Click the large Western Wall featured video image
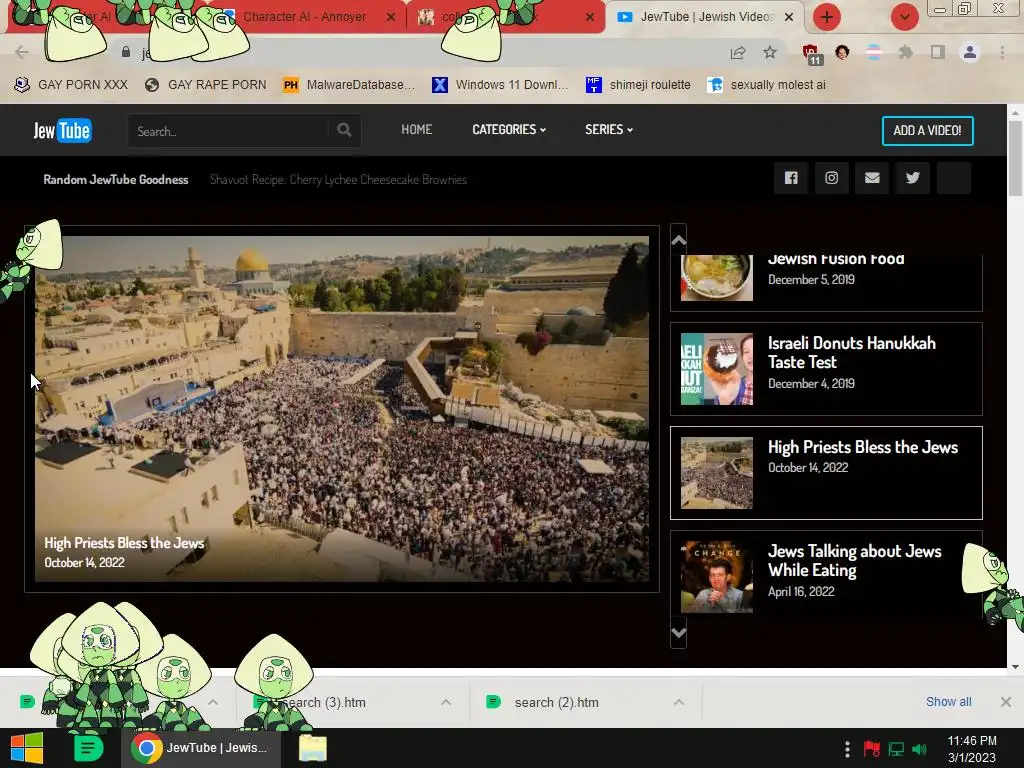This screenshot has height=768, width=1024. coord(342,409)
